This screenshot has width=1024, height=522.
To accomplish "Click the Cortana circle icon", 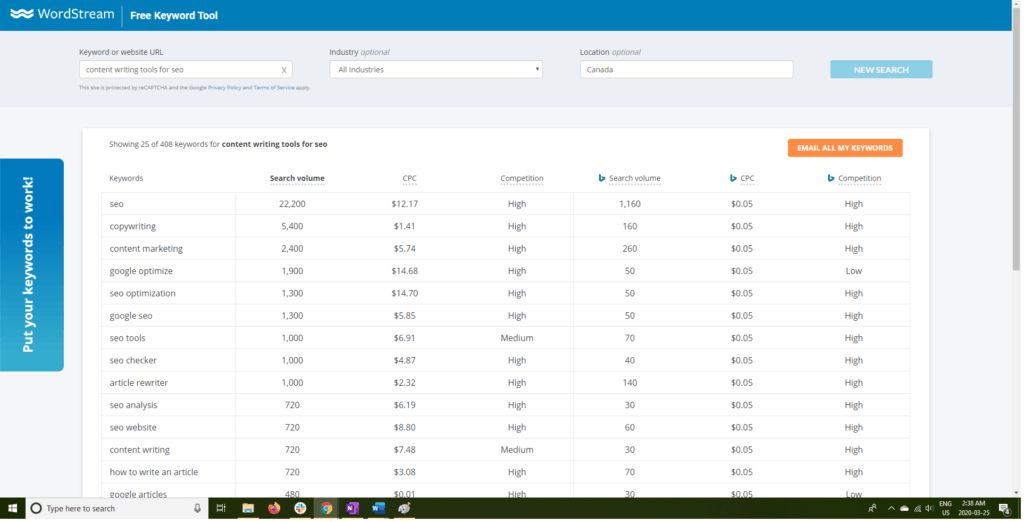I will pos(36,510).
